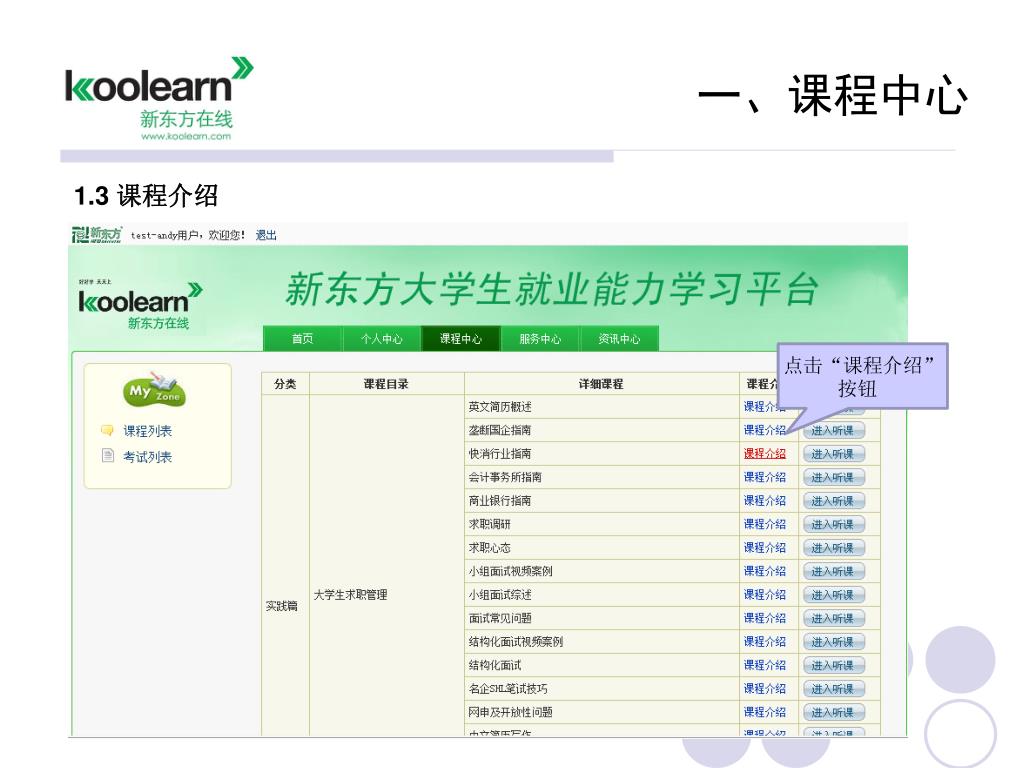Viewport: 1024px width, 768px height.
Task: Open 课程列表 in the sidebar
Action: [148, 431]
